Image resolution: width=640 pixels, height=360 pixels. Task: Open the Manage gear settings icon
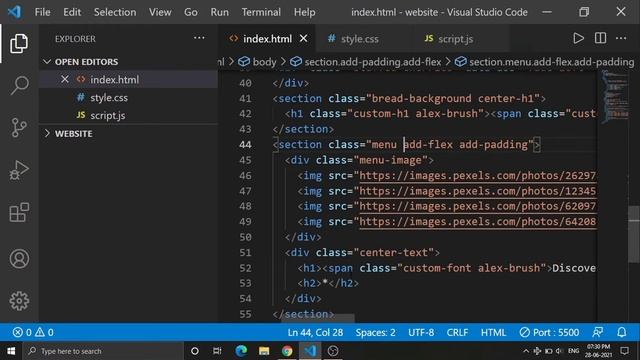click(x=19, y=301)
